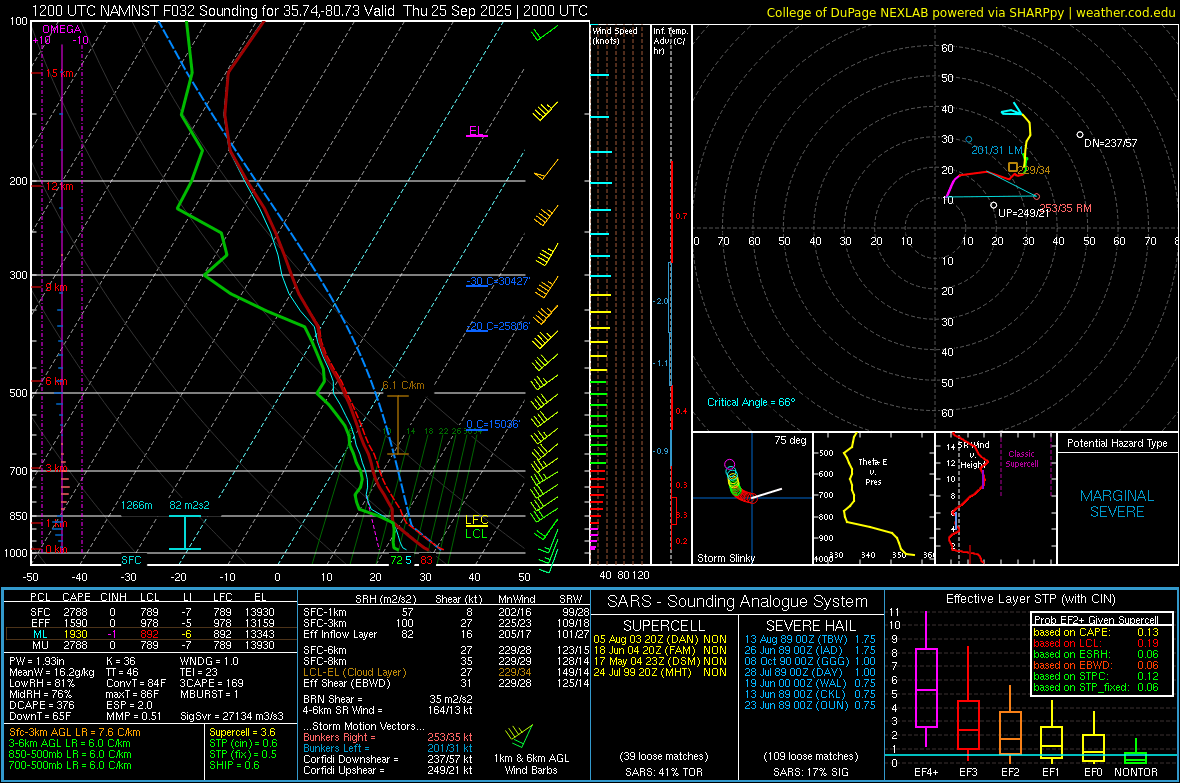1180x783 pixels.
Task: Select the '13 Aug 89 00Z (TBW)' hail analogue
Action: tap(810, 639)
